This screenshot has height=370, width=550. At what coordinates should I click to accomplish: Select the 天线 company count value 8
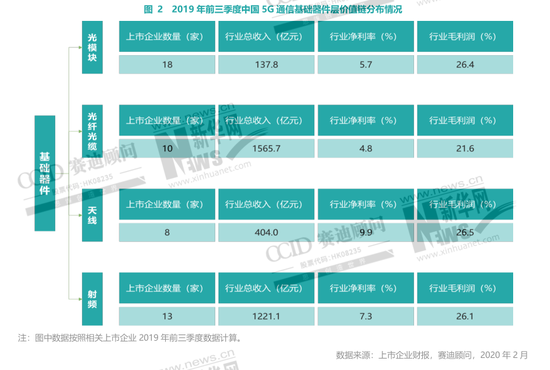(x=167, y=232)
